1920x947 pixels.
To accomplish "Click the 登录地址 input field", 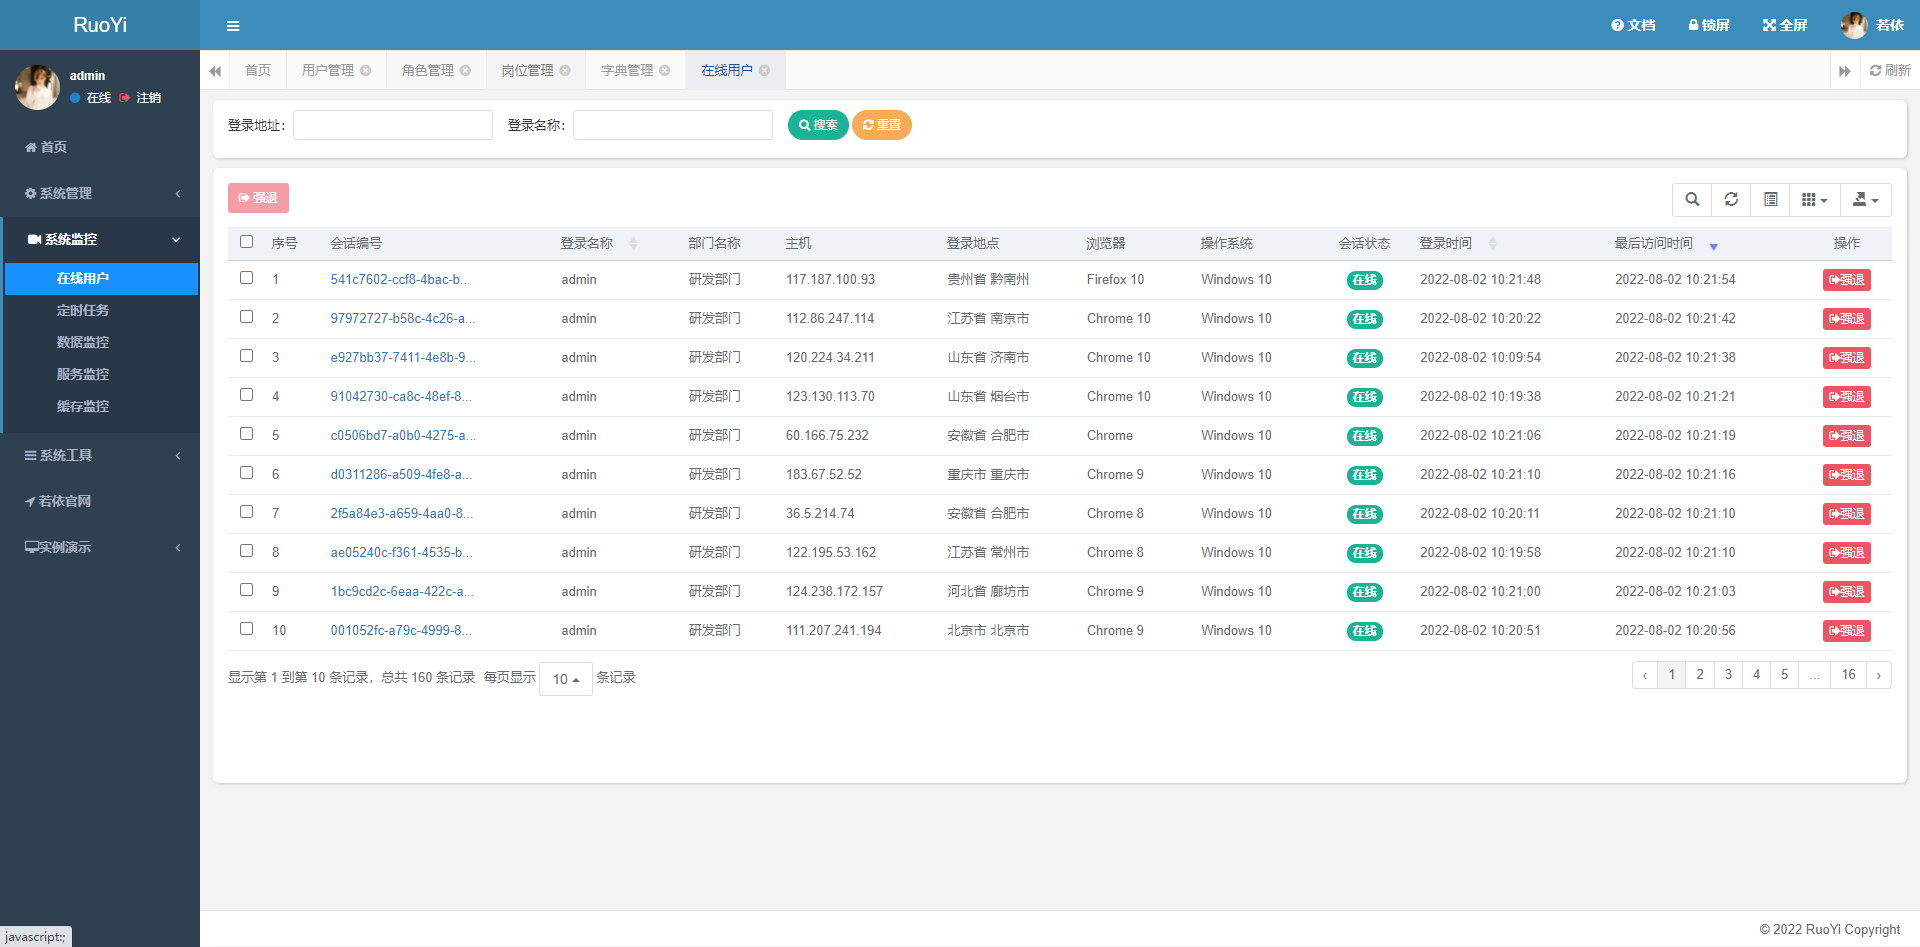I will [x=392, y=125].
